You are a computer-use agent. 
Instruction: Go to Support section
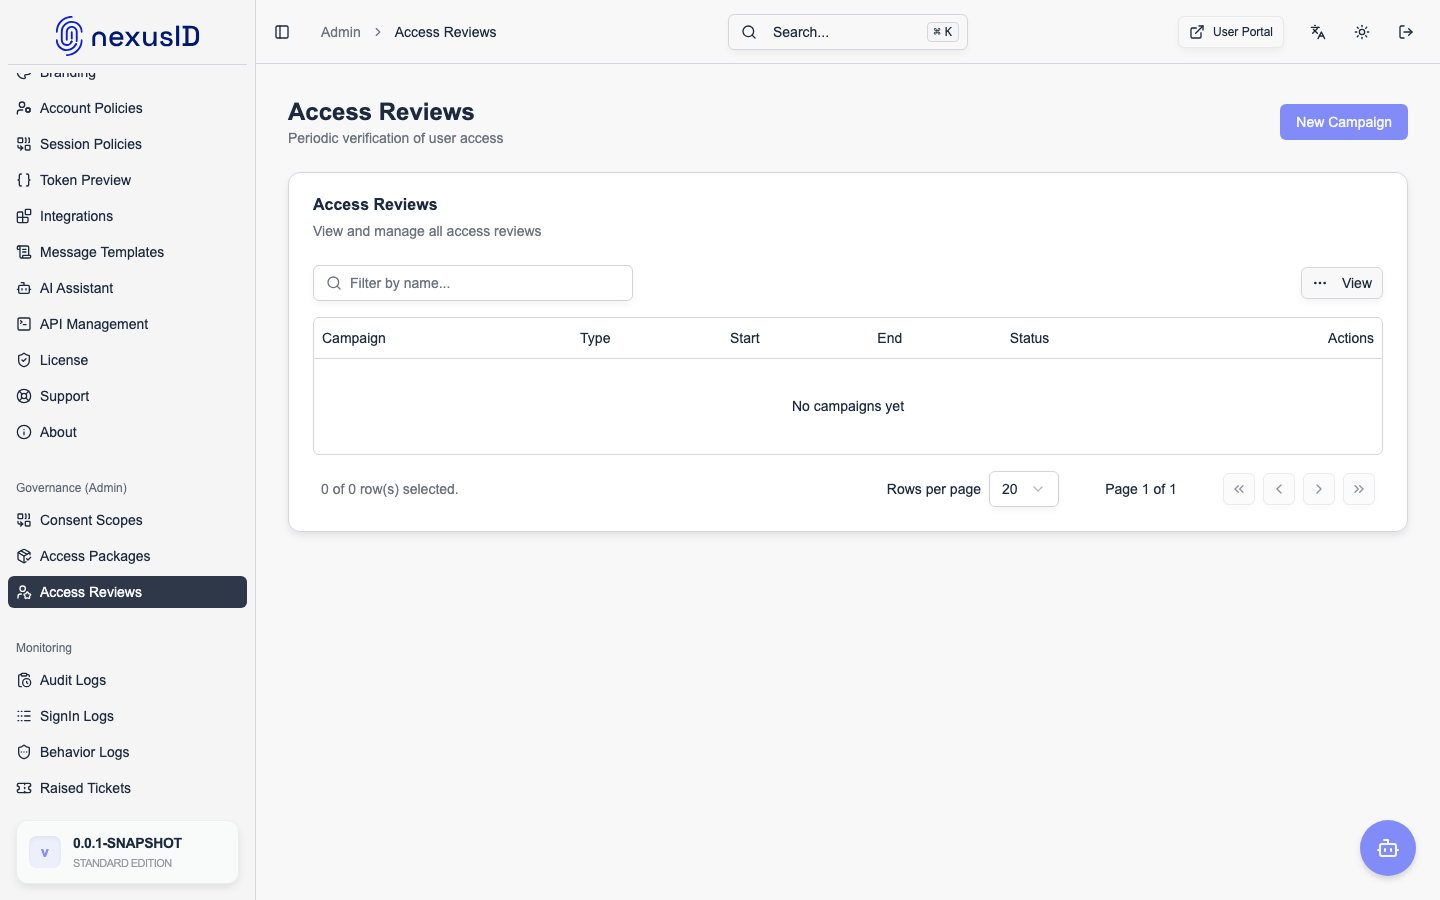127,396
